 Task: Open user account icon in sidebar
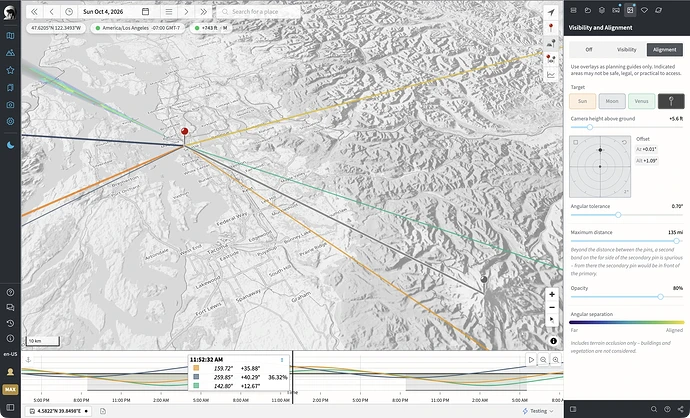pyautogui.click(x=10, y=372)
